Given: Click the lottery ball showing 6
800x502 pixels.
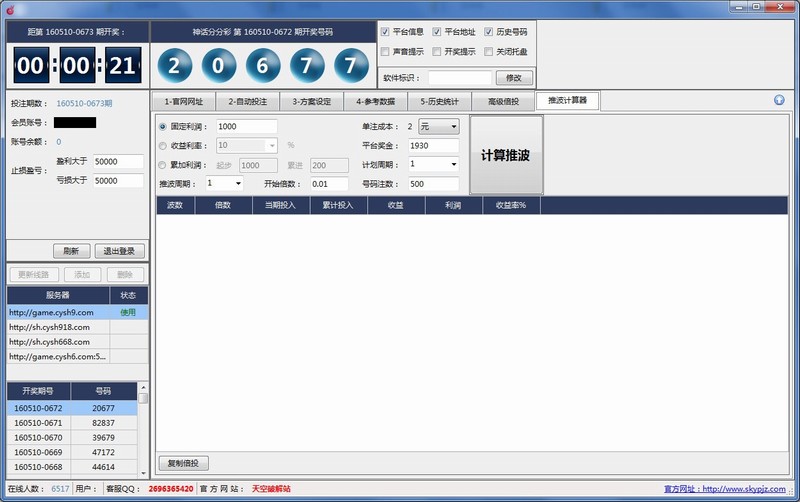Looking at the screenshot, I should (263, 67).
